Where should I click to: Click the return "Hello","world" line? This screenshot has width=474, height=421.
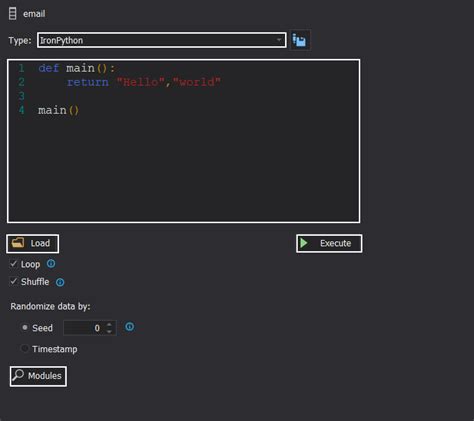click(x=144, y=82)
